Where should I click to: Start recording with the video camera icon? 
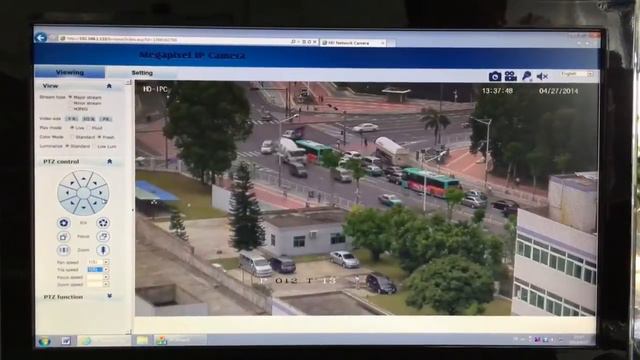pyautogui.click(x=510, y=76)
